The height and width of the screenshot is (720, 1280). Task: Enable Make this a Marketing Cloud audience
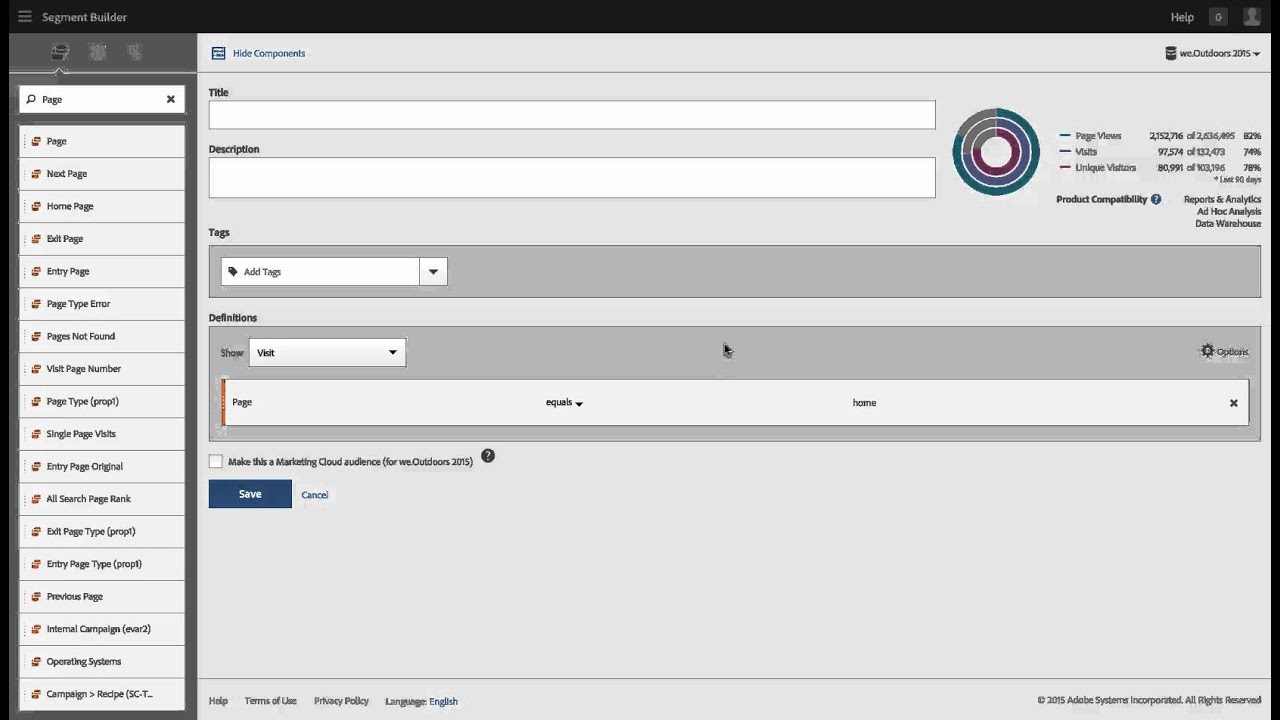[215, 461]
